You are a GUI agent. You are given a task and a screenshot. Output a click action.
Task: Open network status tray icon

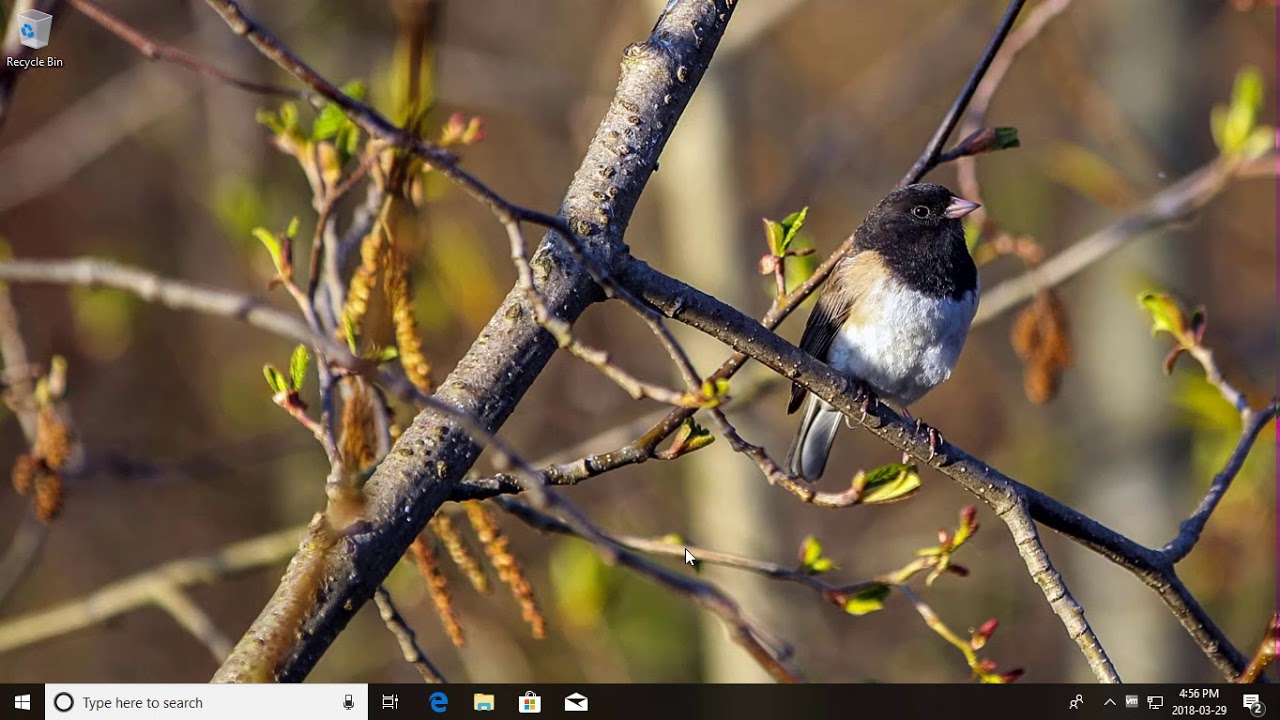coord(1155,702)
